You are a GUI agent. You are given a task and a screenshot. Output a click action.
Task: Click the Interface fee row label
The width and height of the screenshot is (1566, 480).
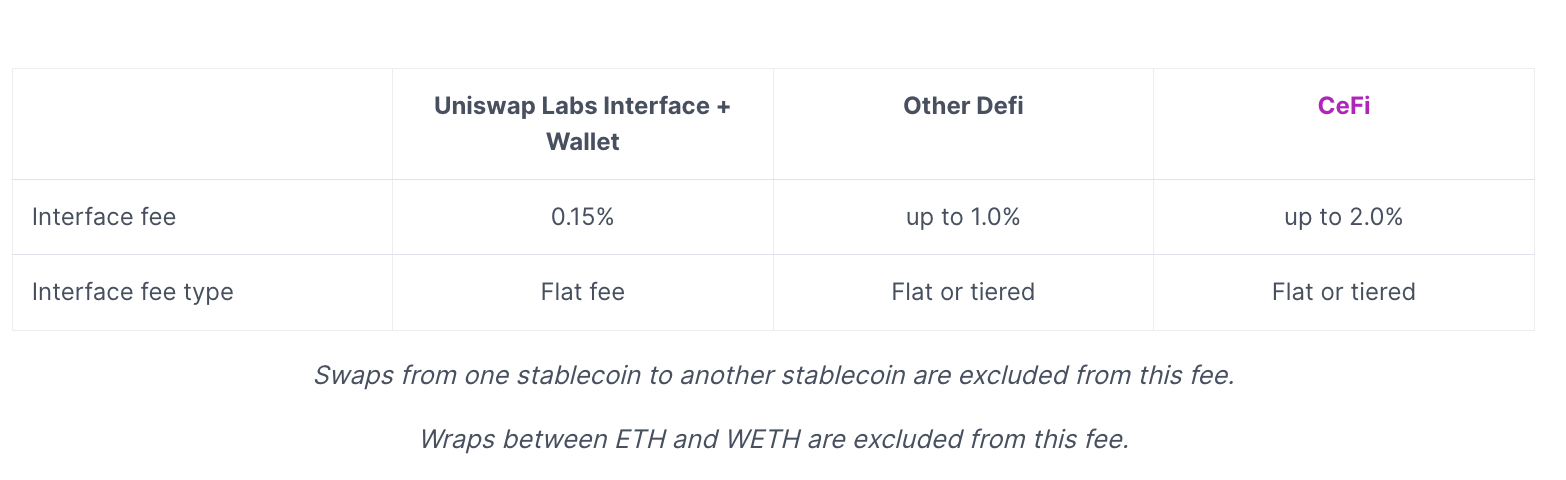[x=104, y=217]
